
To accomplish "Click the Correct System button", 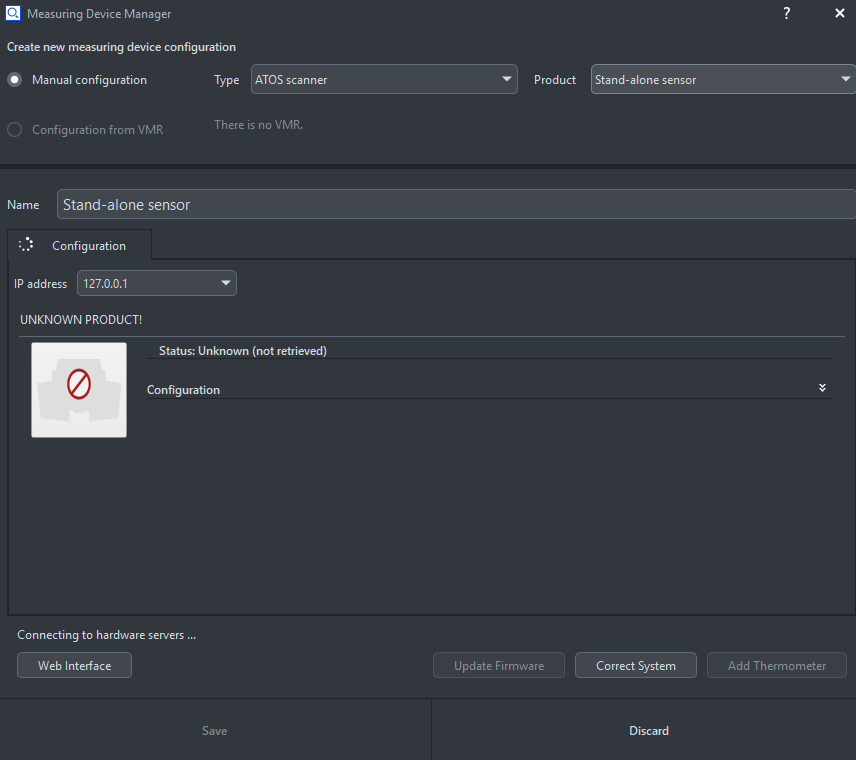I will pos(636,665).
